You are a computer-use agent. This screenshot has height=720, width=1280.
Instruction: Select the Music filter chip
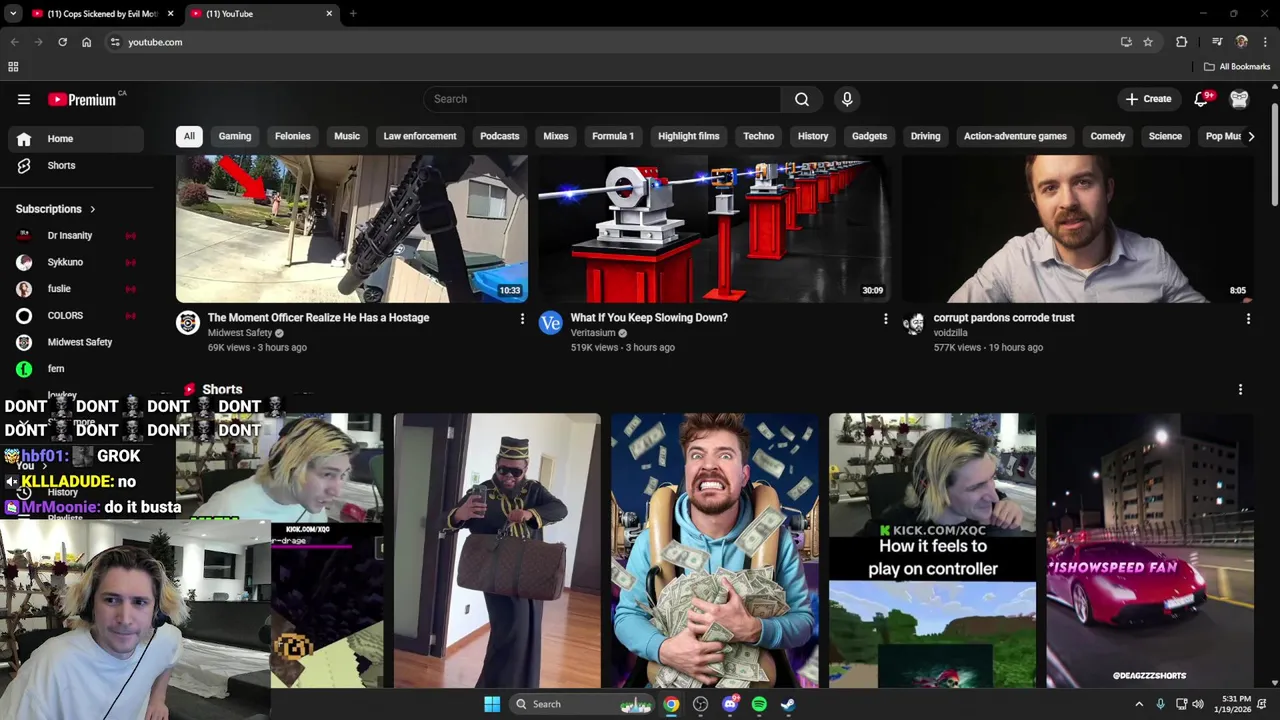coord(347,136)
